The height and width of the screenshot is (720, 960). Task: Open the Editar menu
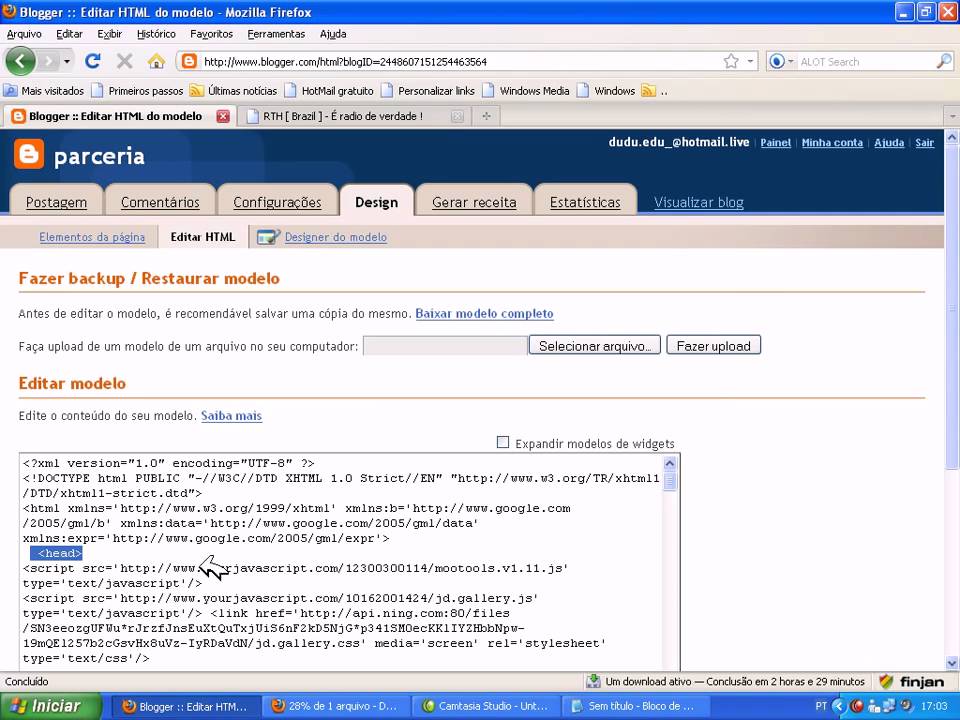pos(69,34)
